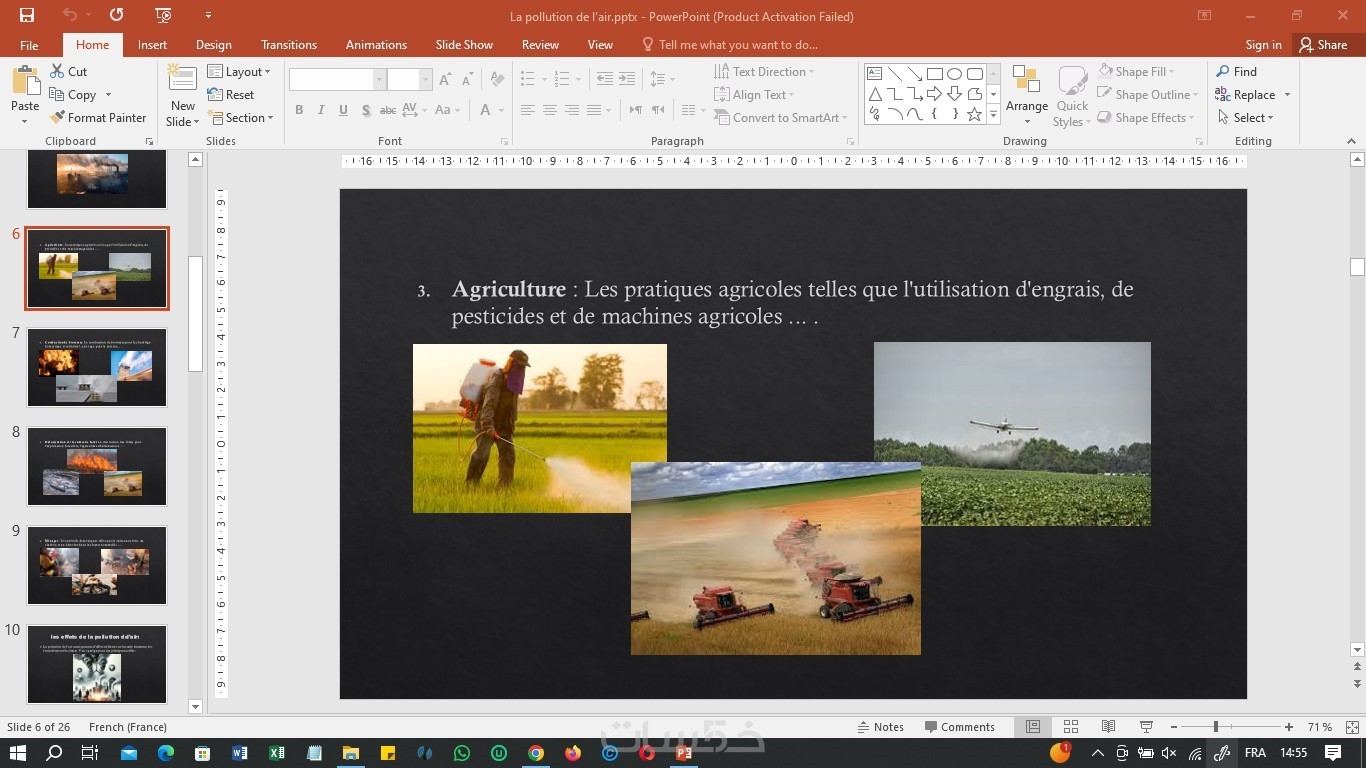
Task: Fit slide to current window icon
Action: click(x=1351, y=727)
